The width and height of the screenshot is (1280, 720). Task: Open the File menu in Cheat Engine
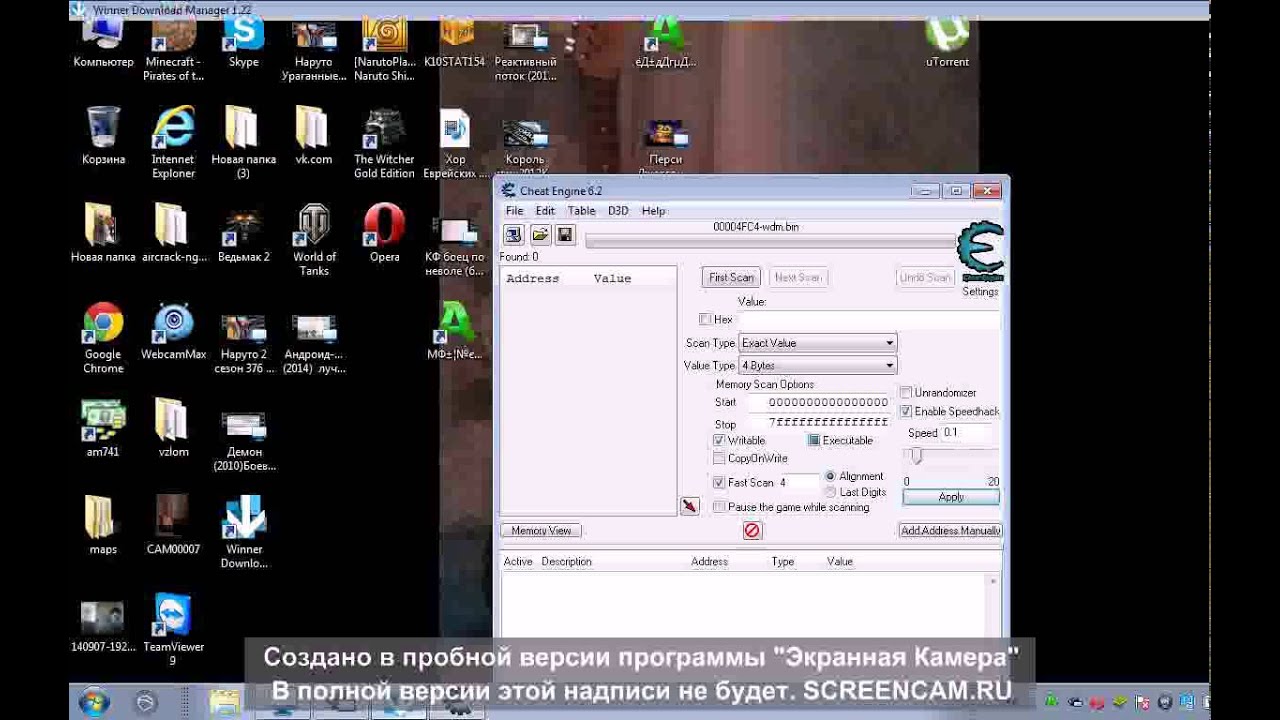coord(514,211)
